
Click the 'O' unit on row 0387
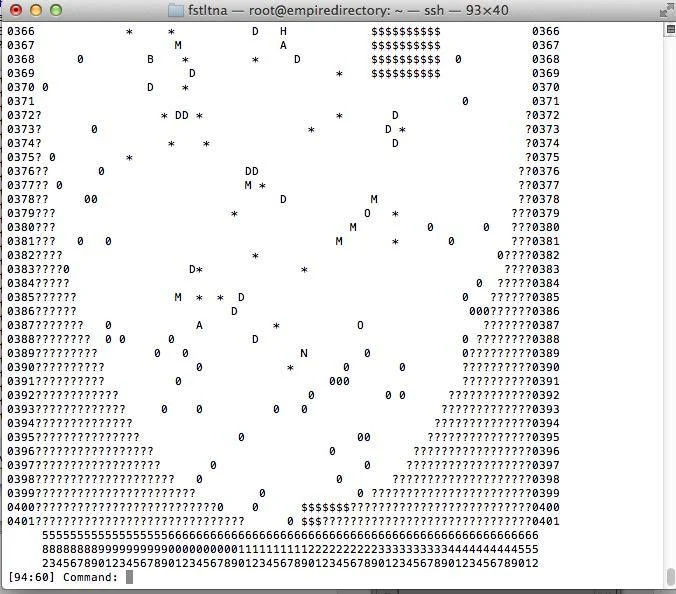pos(360,325)
